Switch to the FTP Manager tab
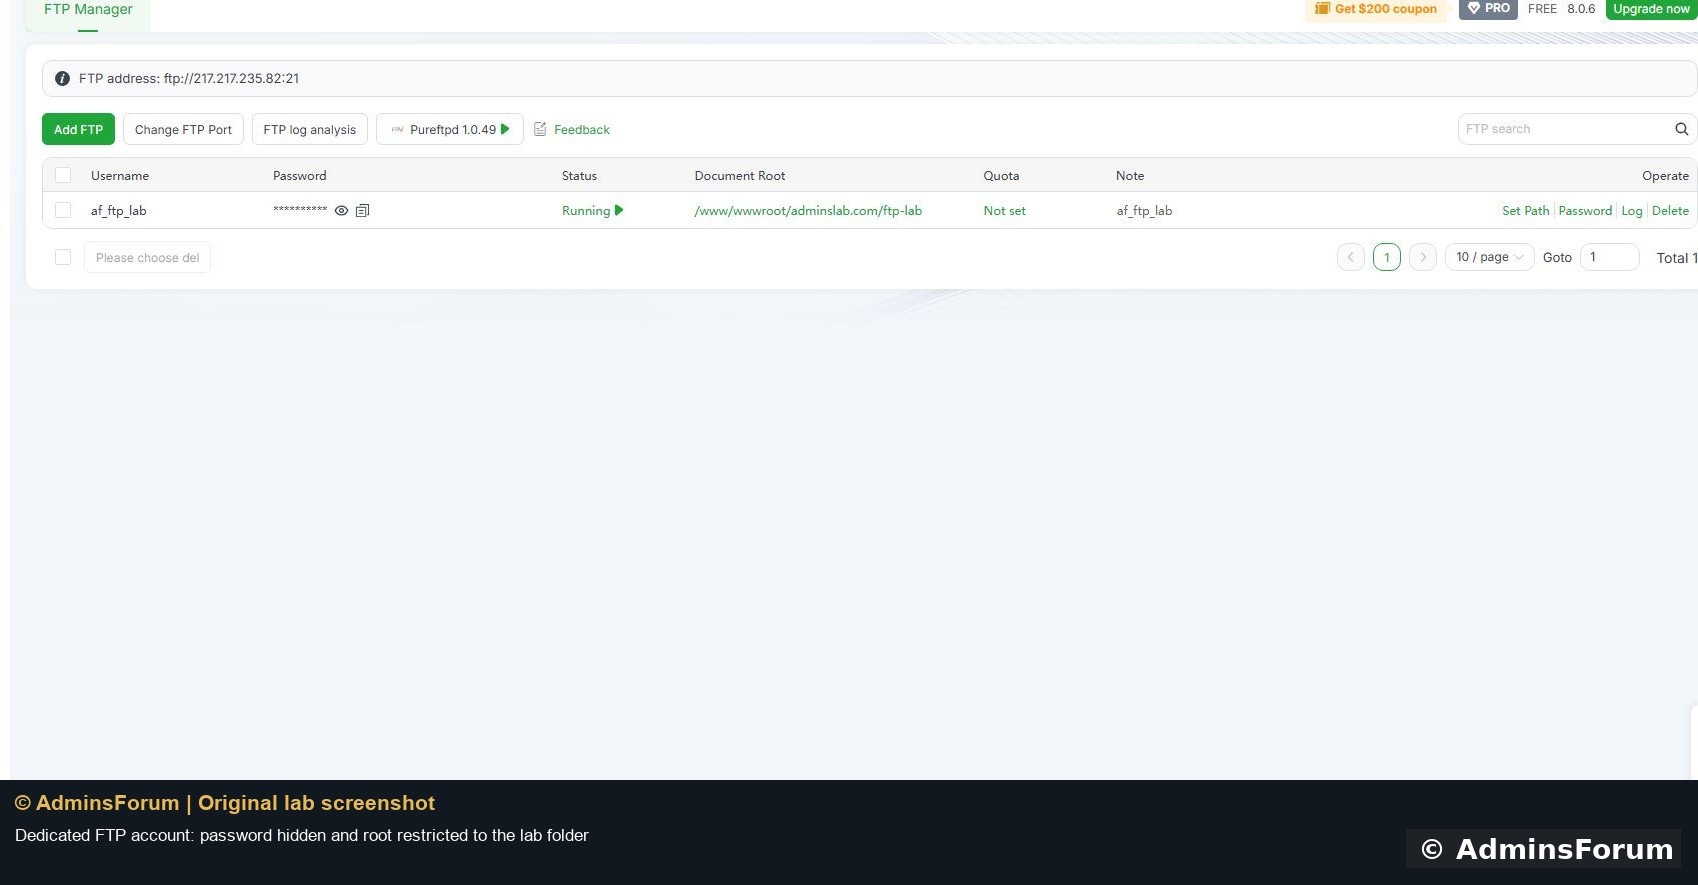 (x=88, y=10)
